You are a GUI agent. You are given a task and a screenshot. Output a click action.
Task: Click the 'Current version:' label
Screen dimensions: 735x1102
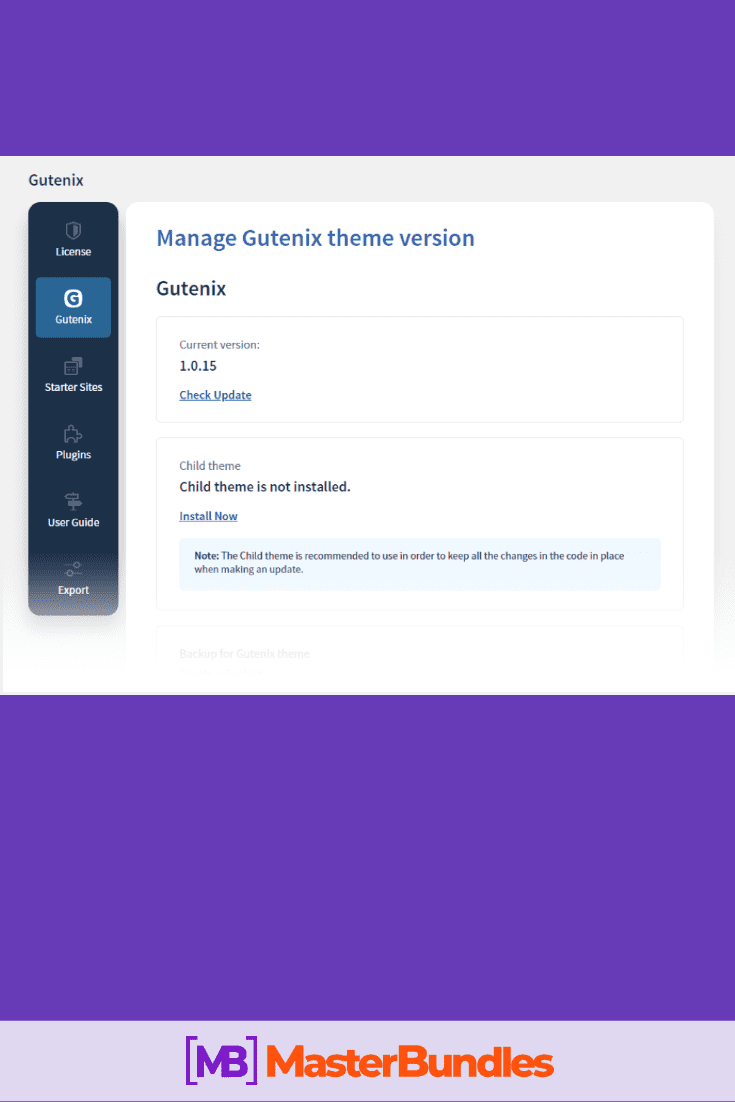tap(219, 344)
